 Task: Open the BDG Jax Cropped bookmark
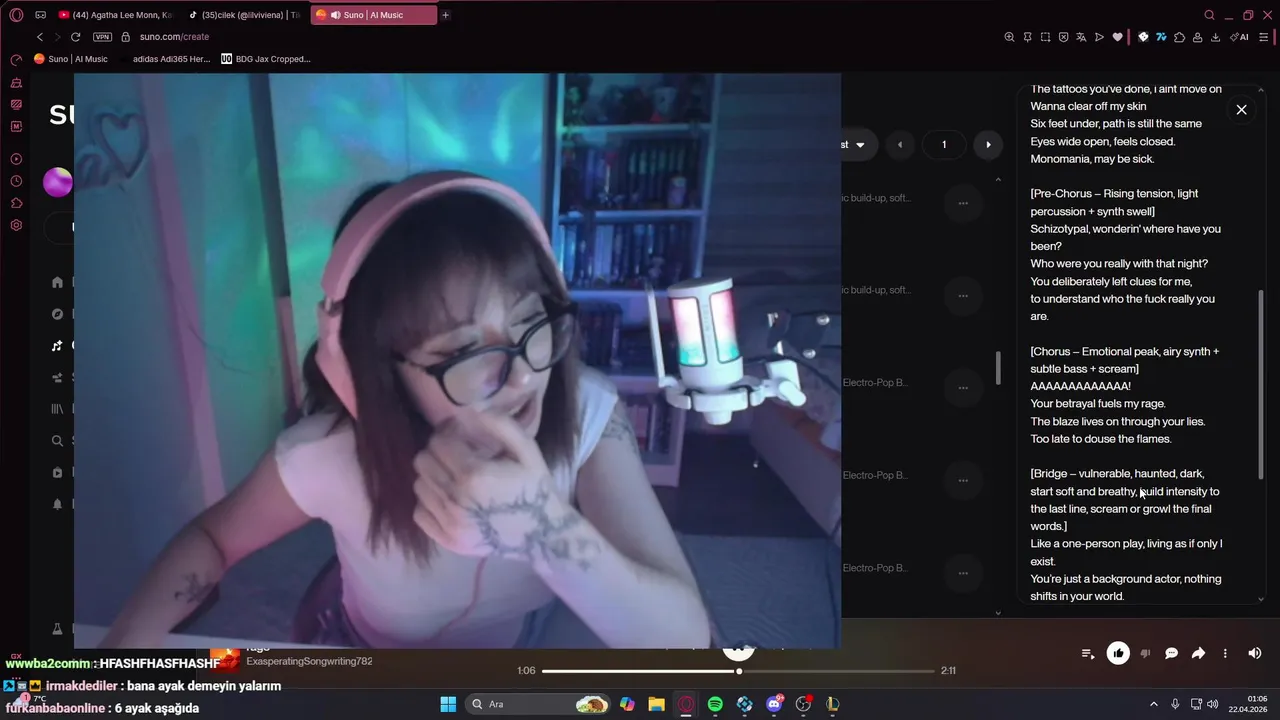coord(266,59)
